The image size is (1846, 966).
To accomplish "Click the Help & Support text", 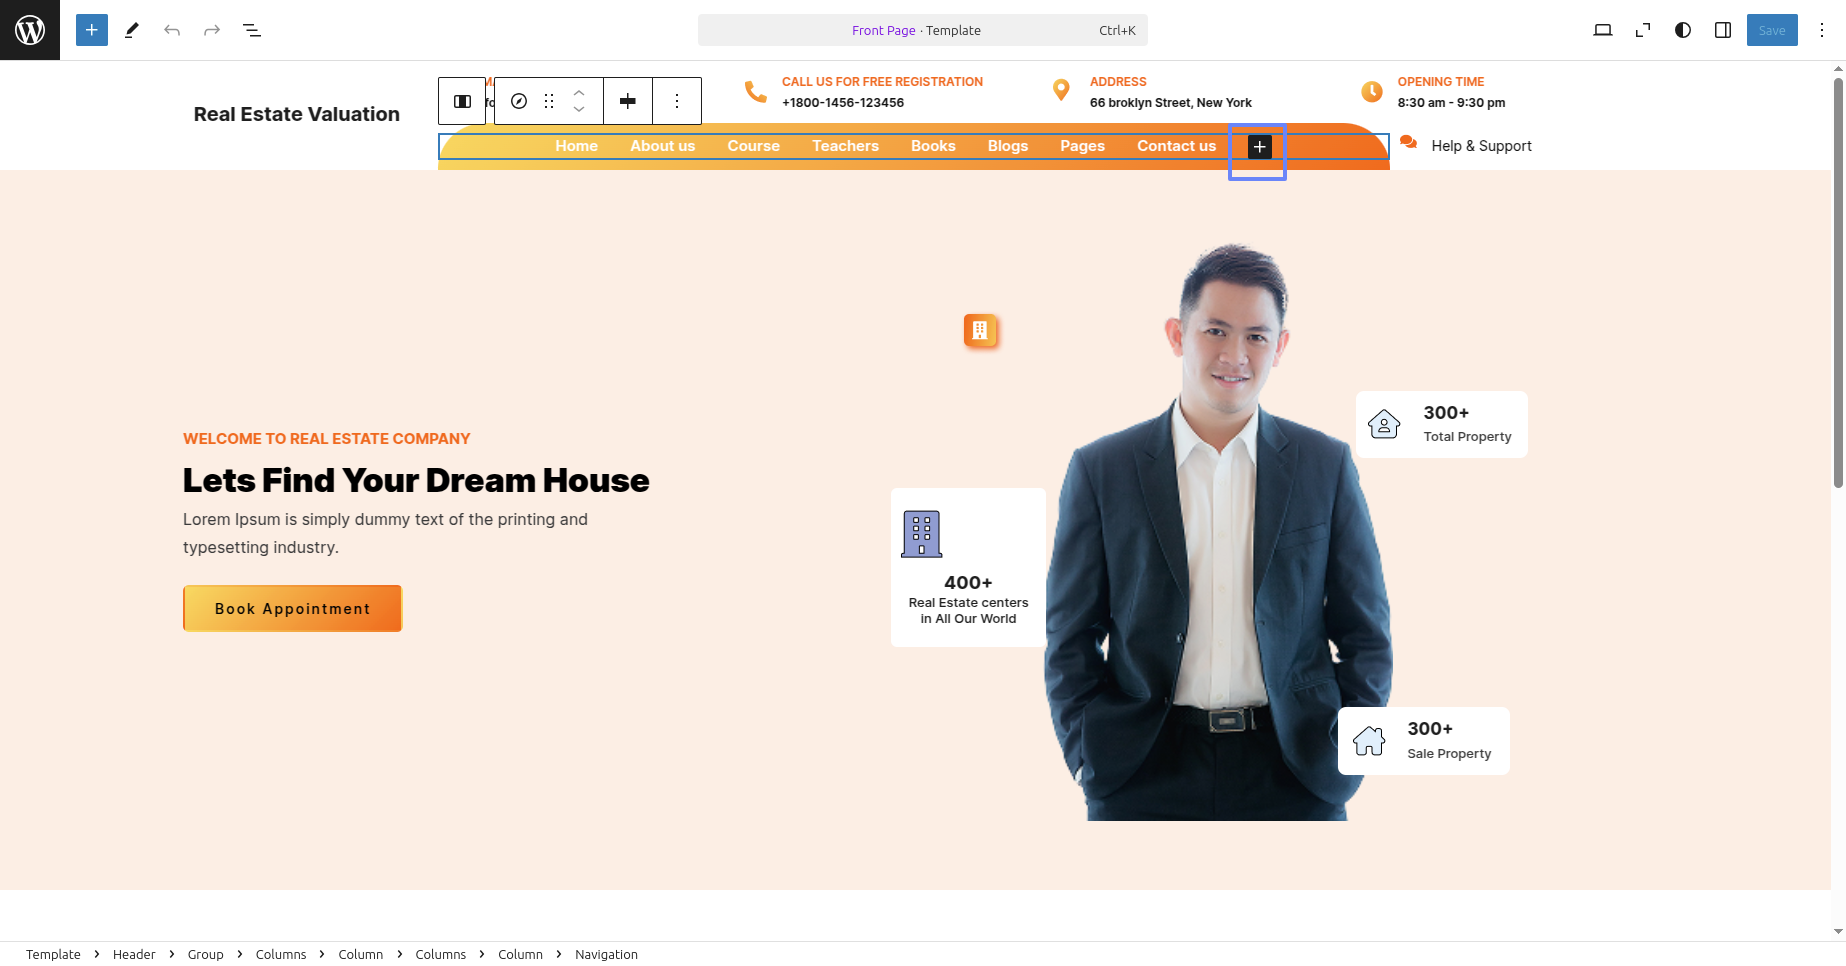I will pyautogui.click(x=1481, y=146).
